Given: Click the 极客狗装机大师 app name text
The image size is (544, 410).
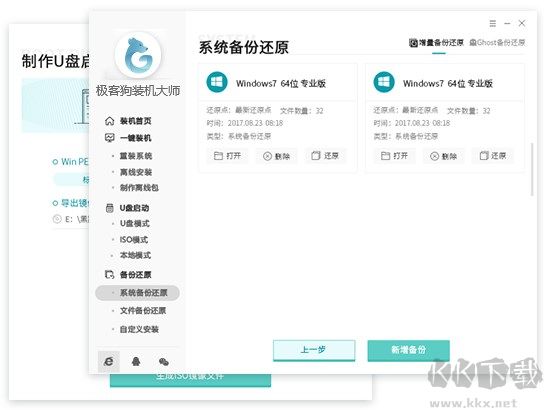Looking at the screenshot, I should (x=138, y=91).
